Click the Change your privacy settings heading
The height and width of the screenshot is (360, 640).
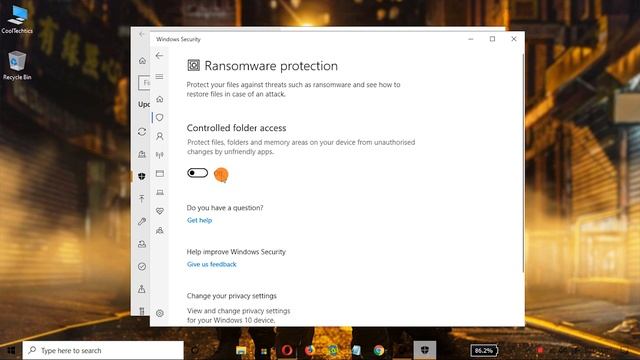[231, 296]
